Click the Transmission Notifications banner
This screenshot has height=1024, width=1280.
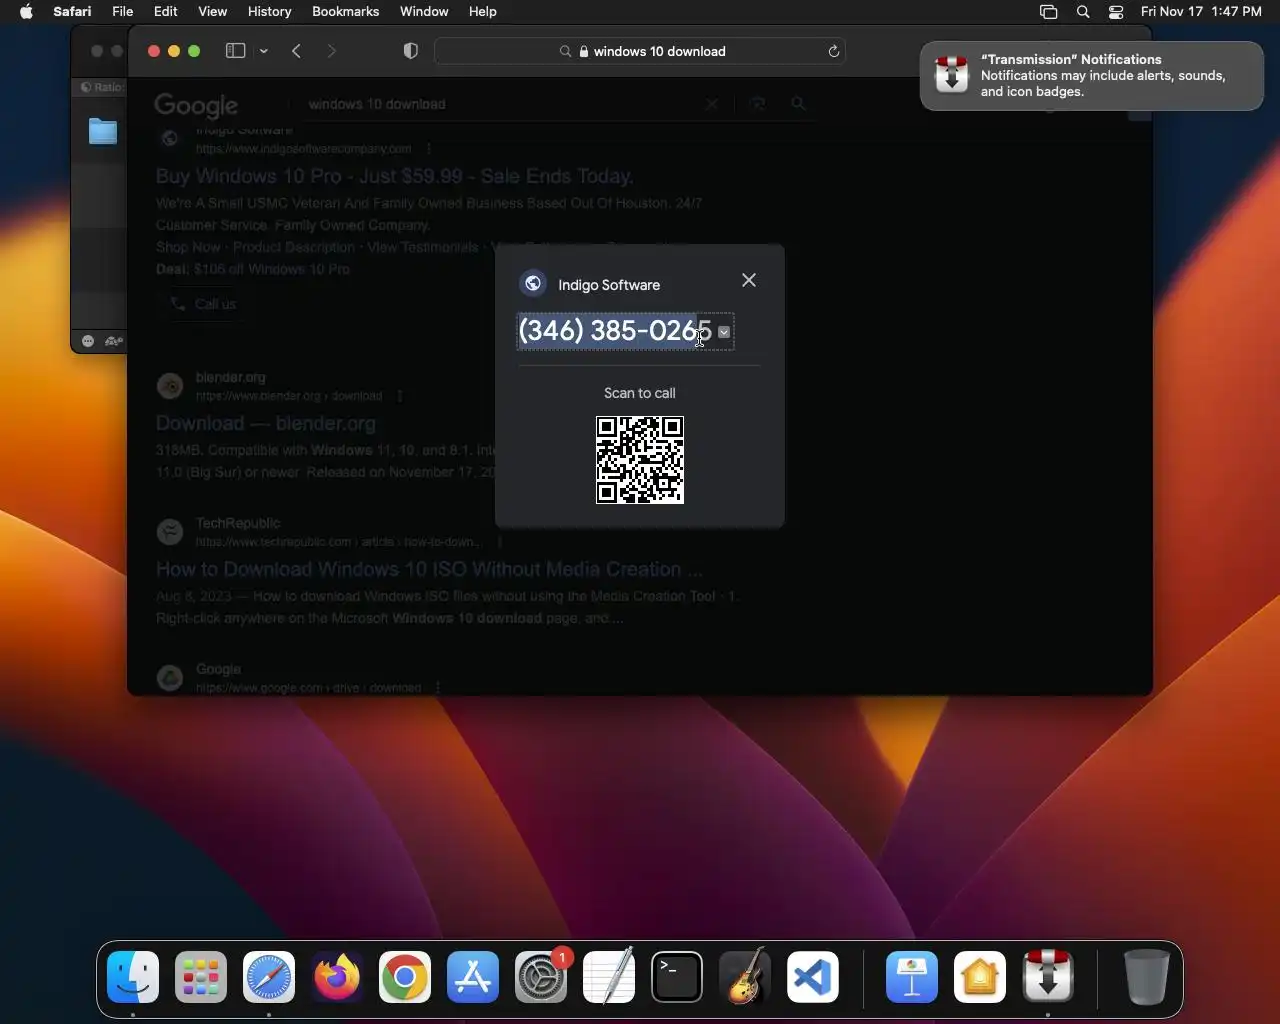(x=1091, y=76)
